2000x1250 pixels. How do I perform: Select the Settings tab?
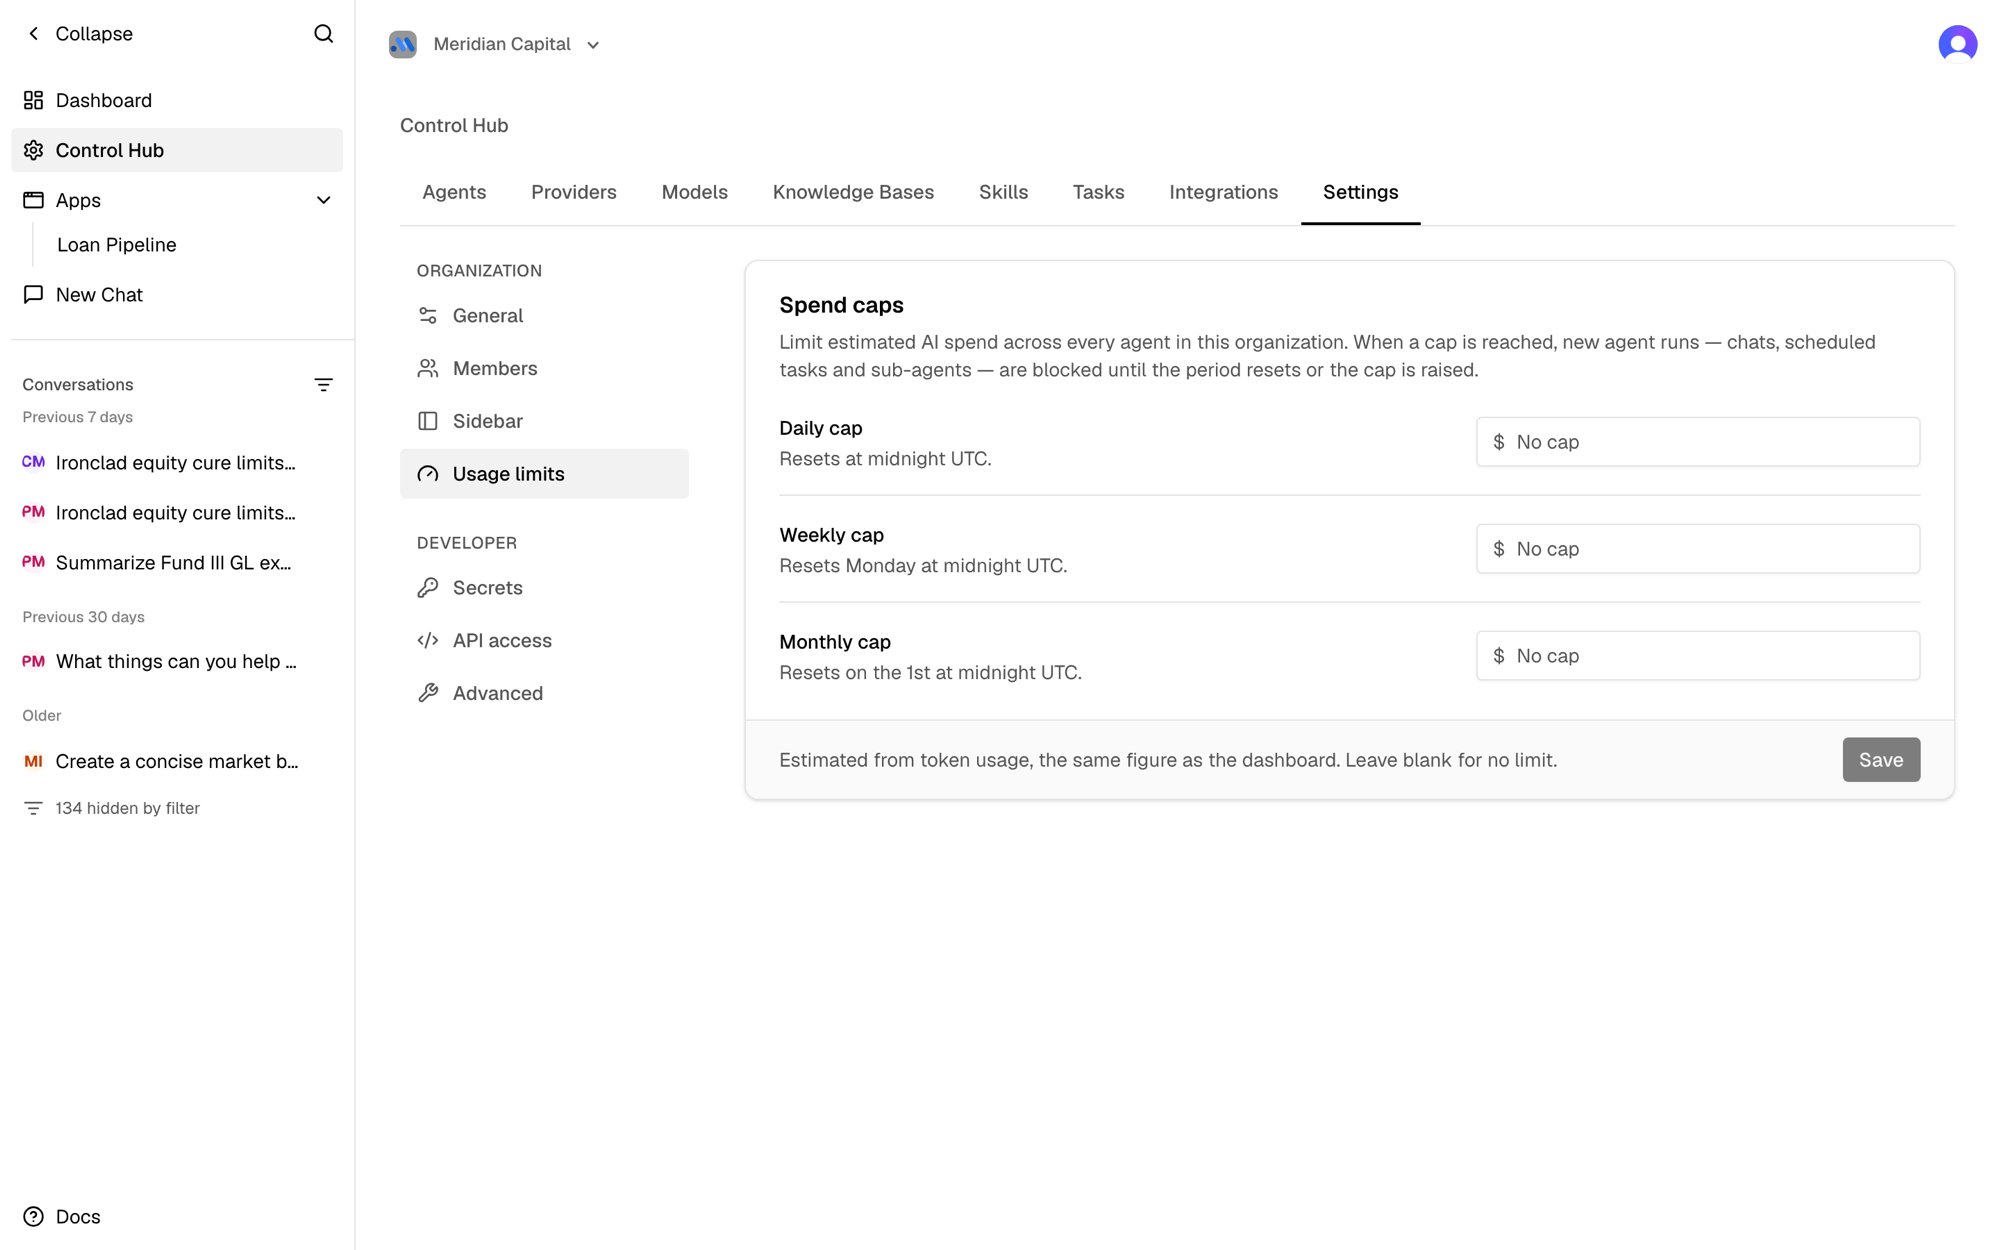pyautogui.click(x=1360, y=192)
